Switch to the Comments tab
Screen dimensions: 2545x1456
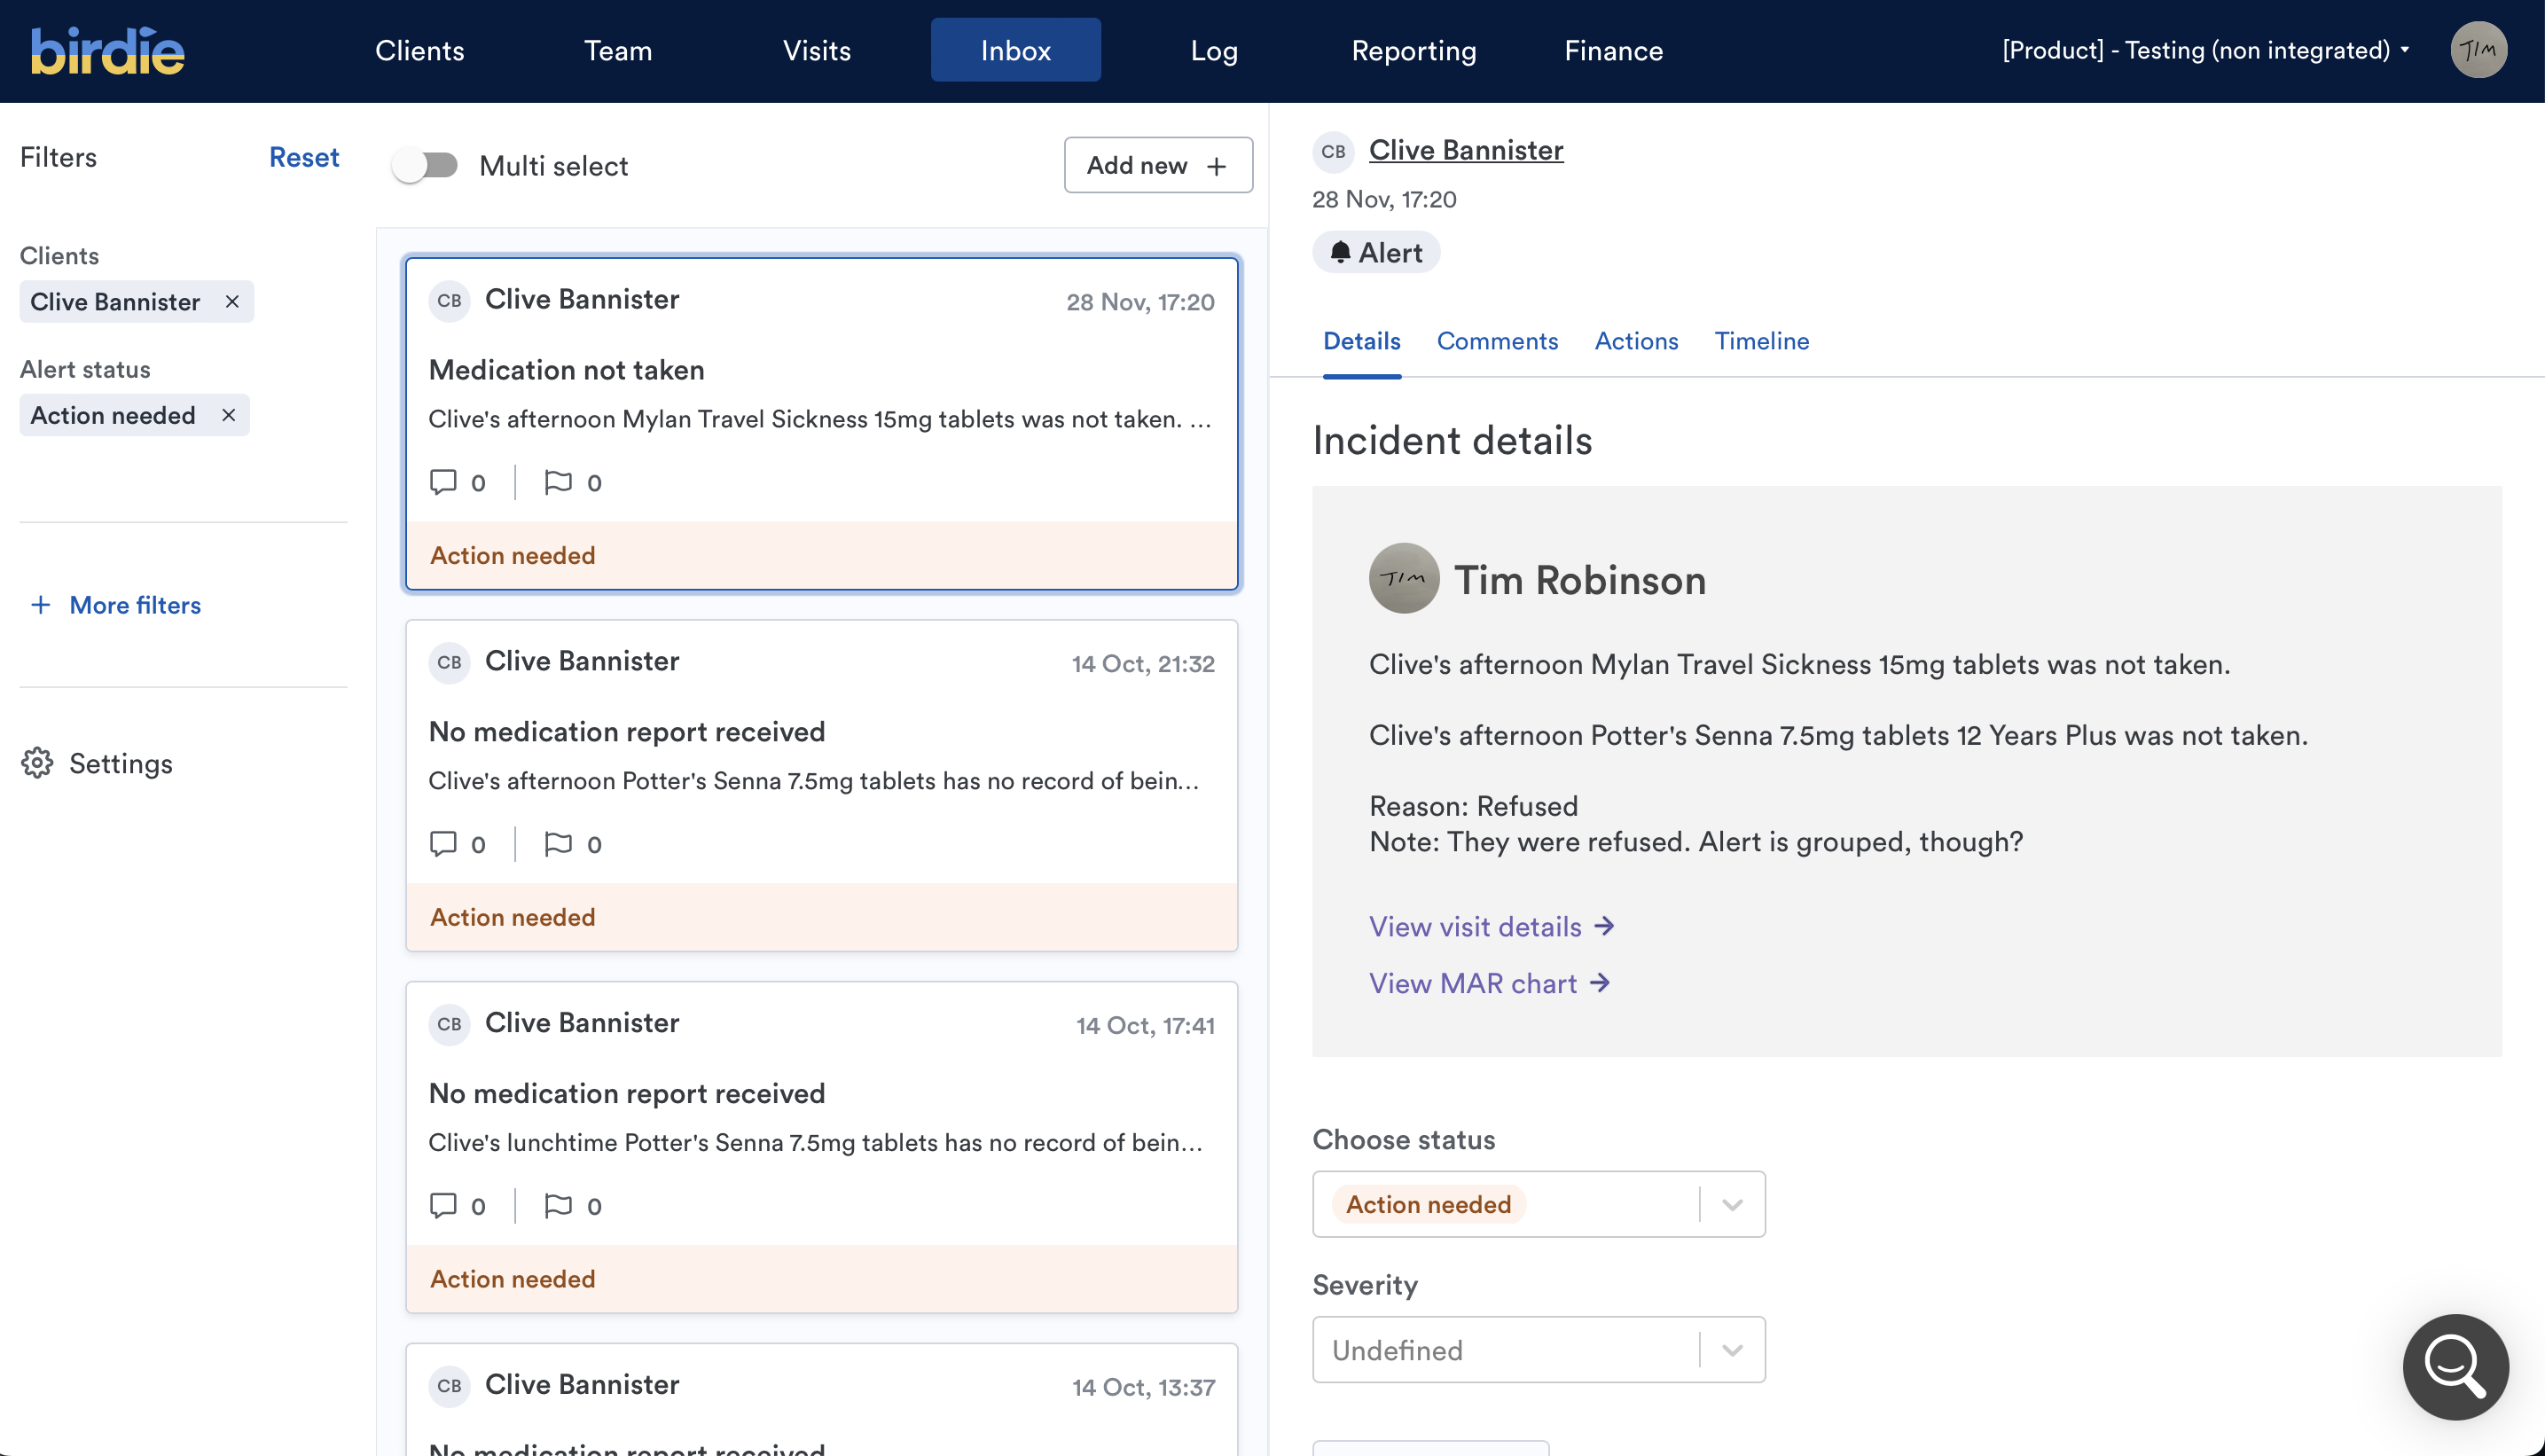point(1497,341)
